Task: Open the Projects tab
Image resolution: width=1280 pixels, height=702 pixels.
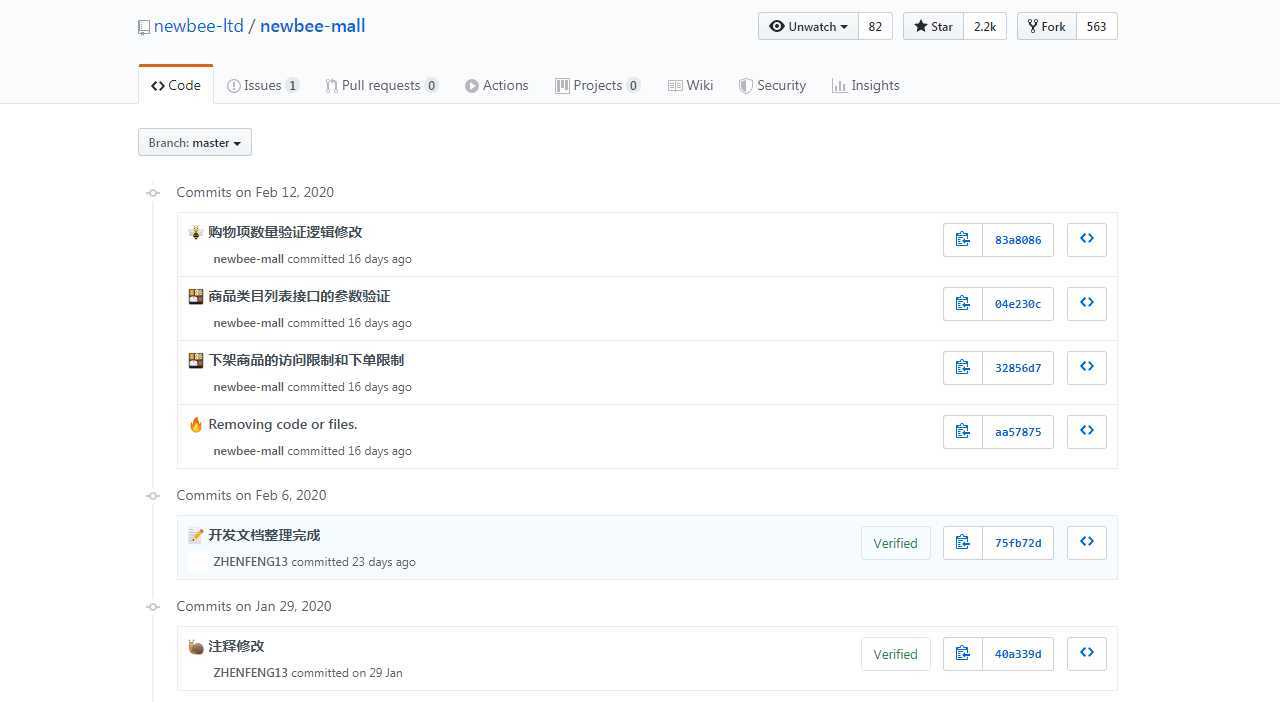Action: click(x=598, y=86)
